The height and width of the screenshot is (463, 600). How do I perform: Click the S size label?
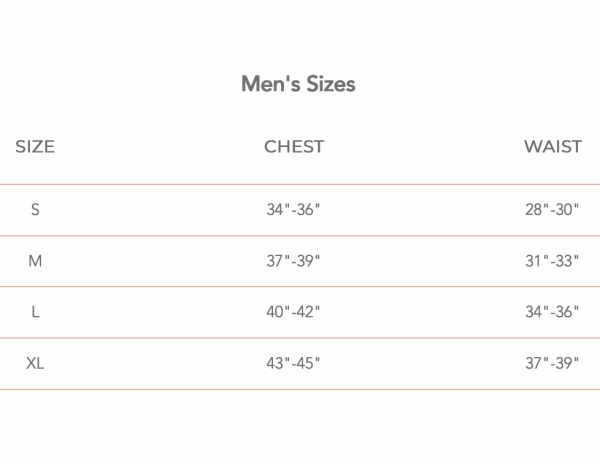35,210
